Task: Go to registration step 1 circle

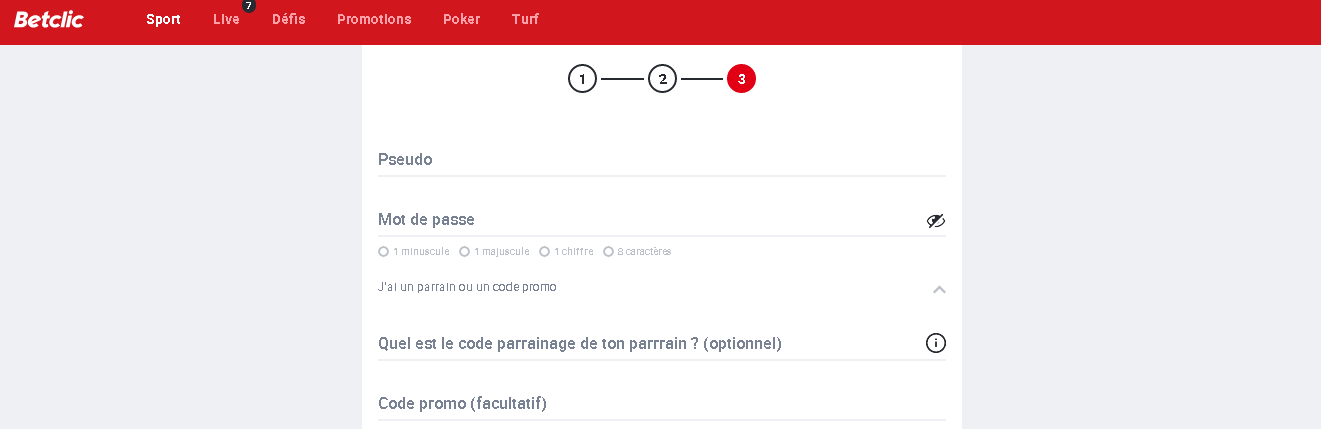Action: (x=582, y=79)
